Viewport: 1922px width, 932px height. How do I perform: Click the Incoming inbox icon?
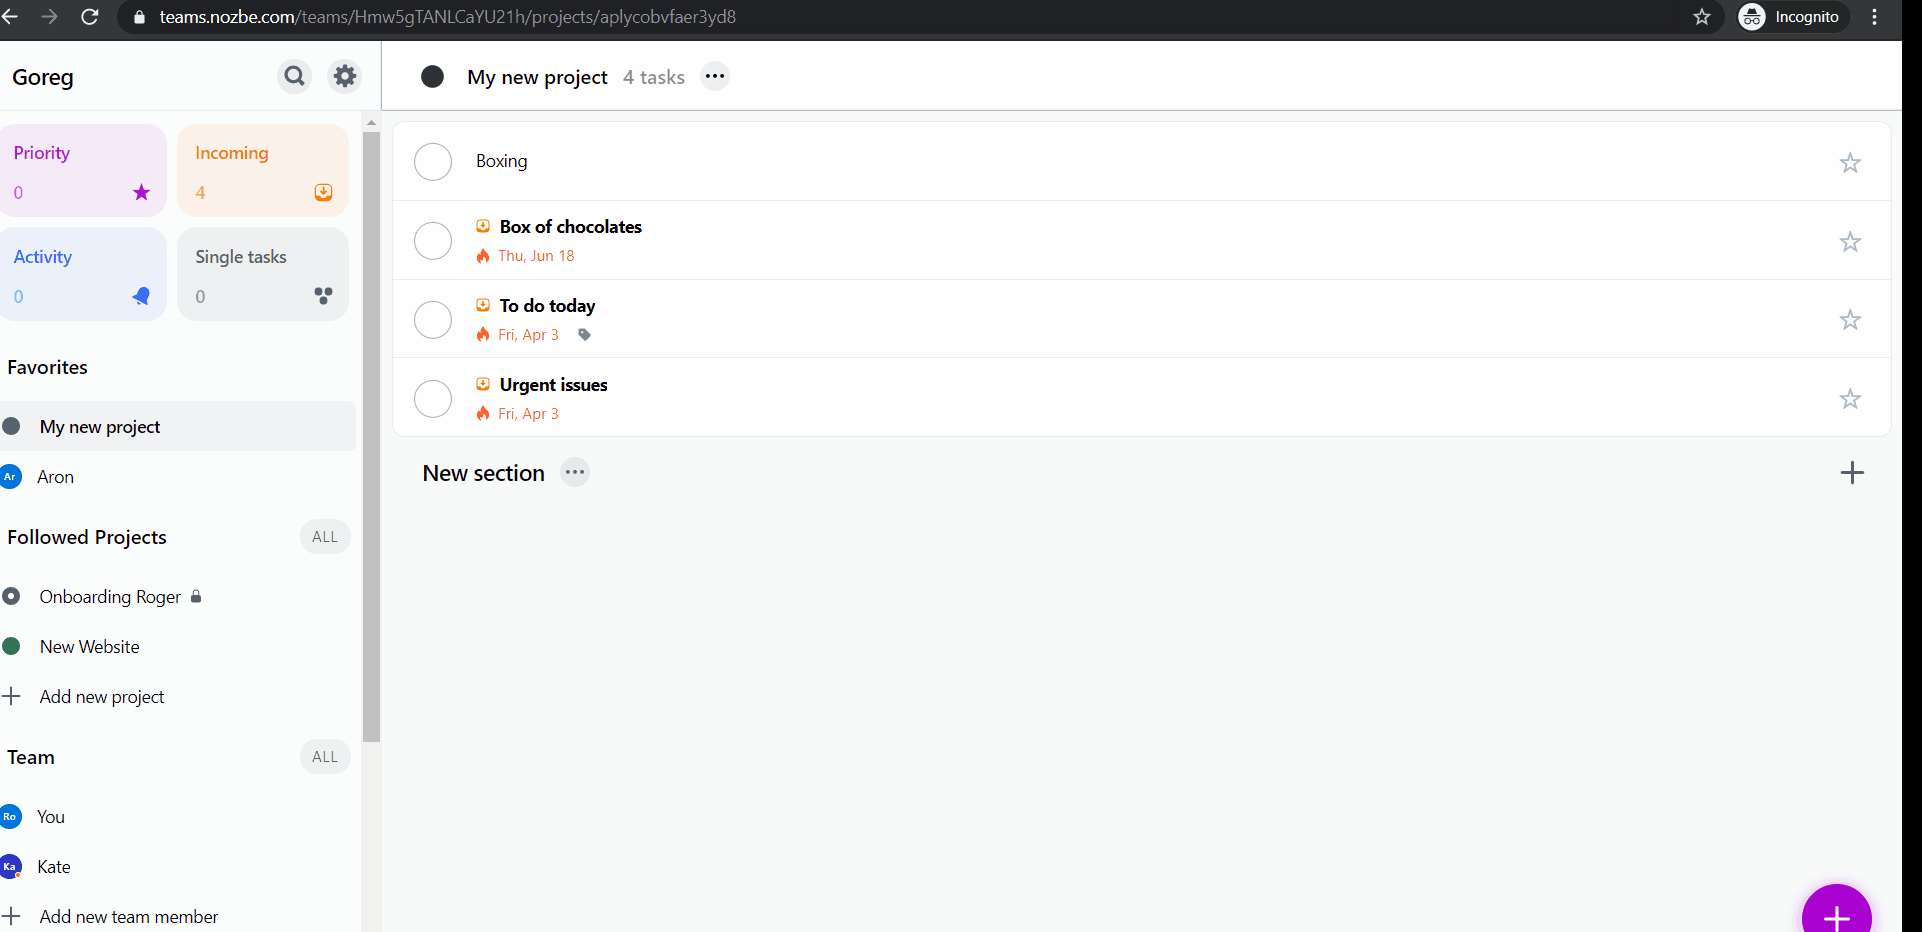[323, 192]
